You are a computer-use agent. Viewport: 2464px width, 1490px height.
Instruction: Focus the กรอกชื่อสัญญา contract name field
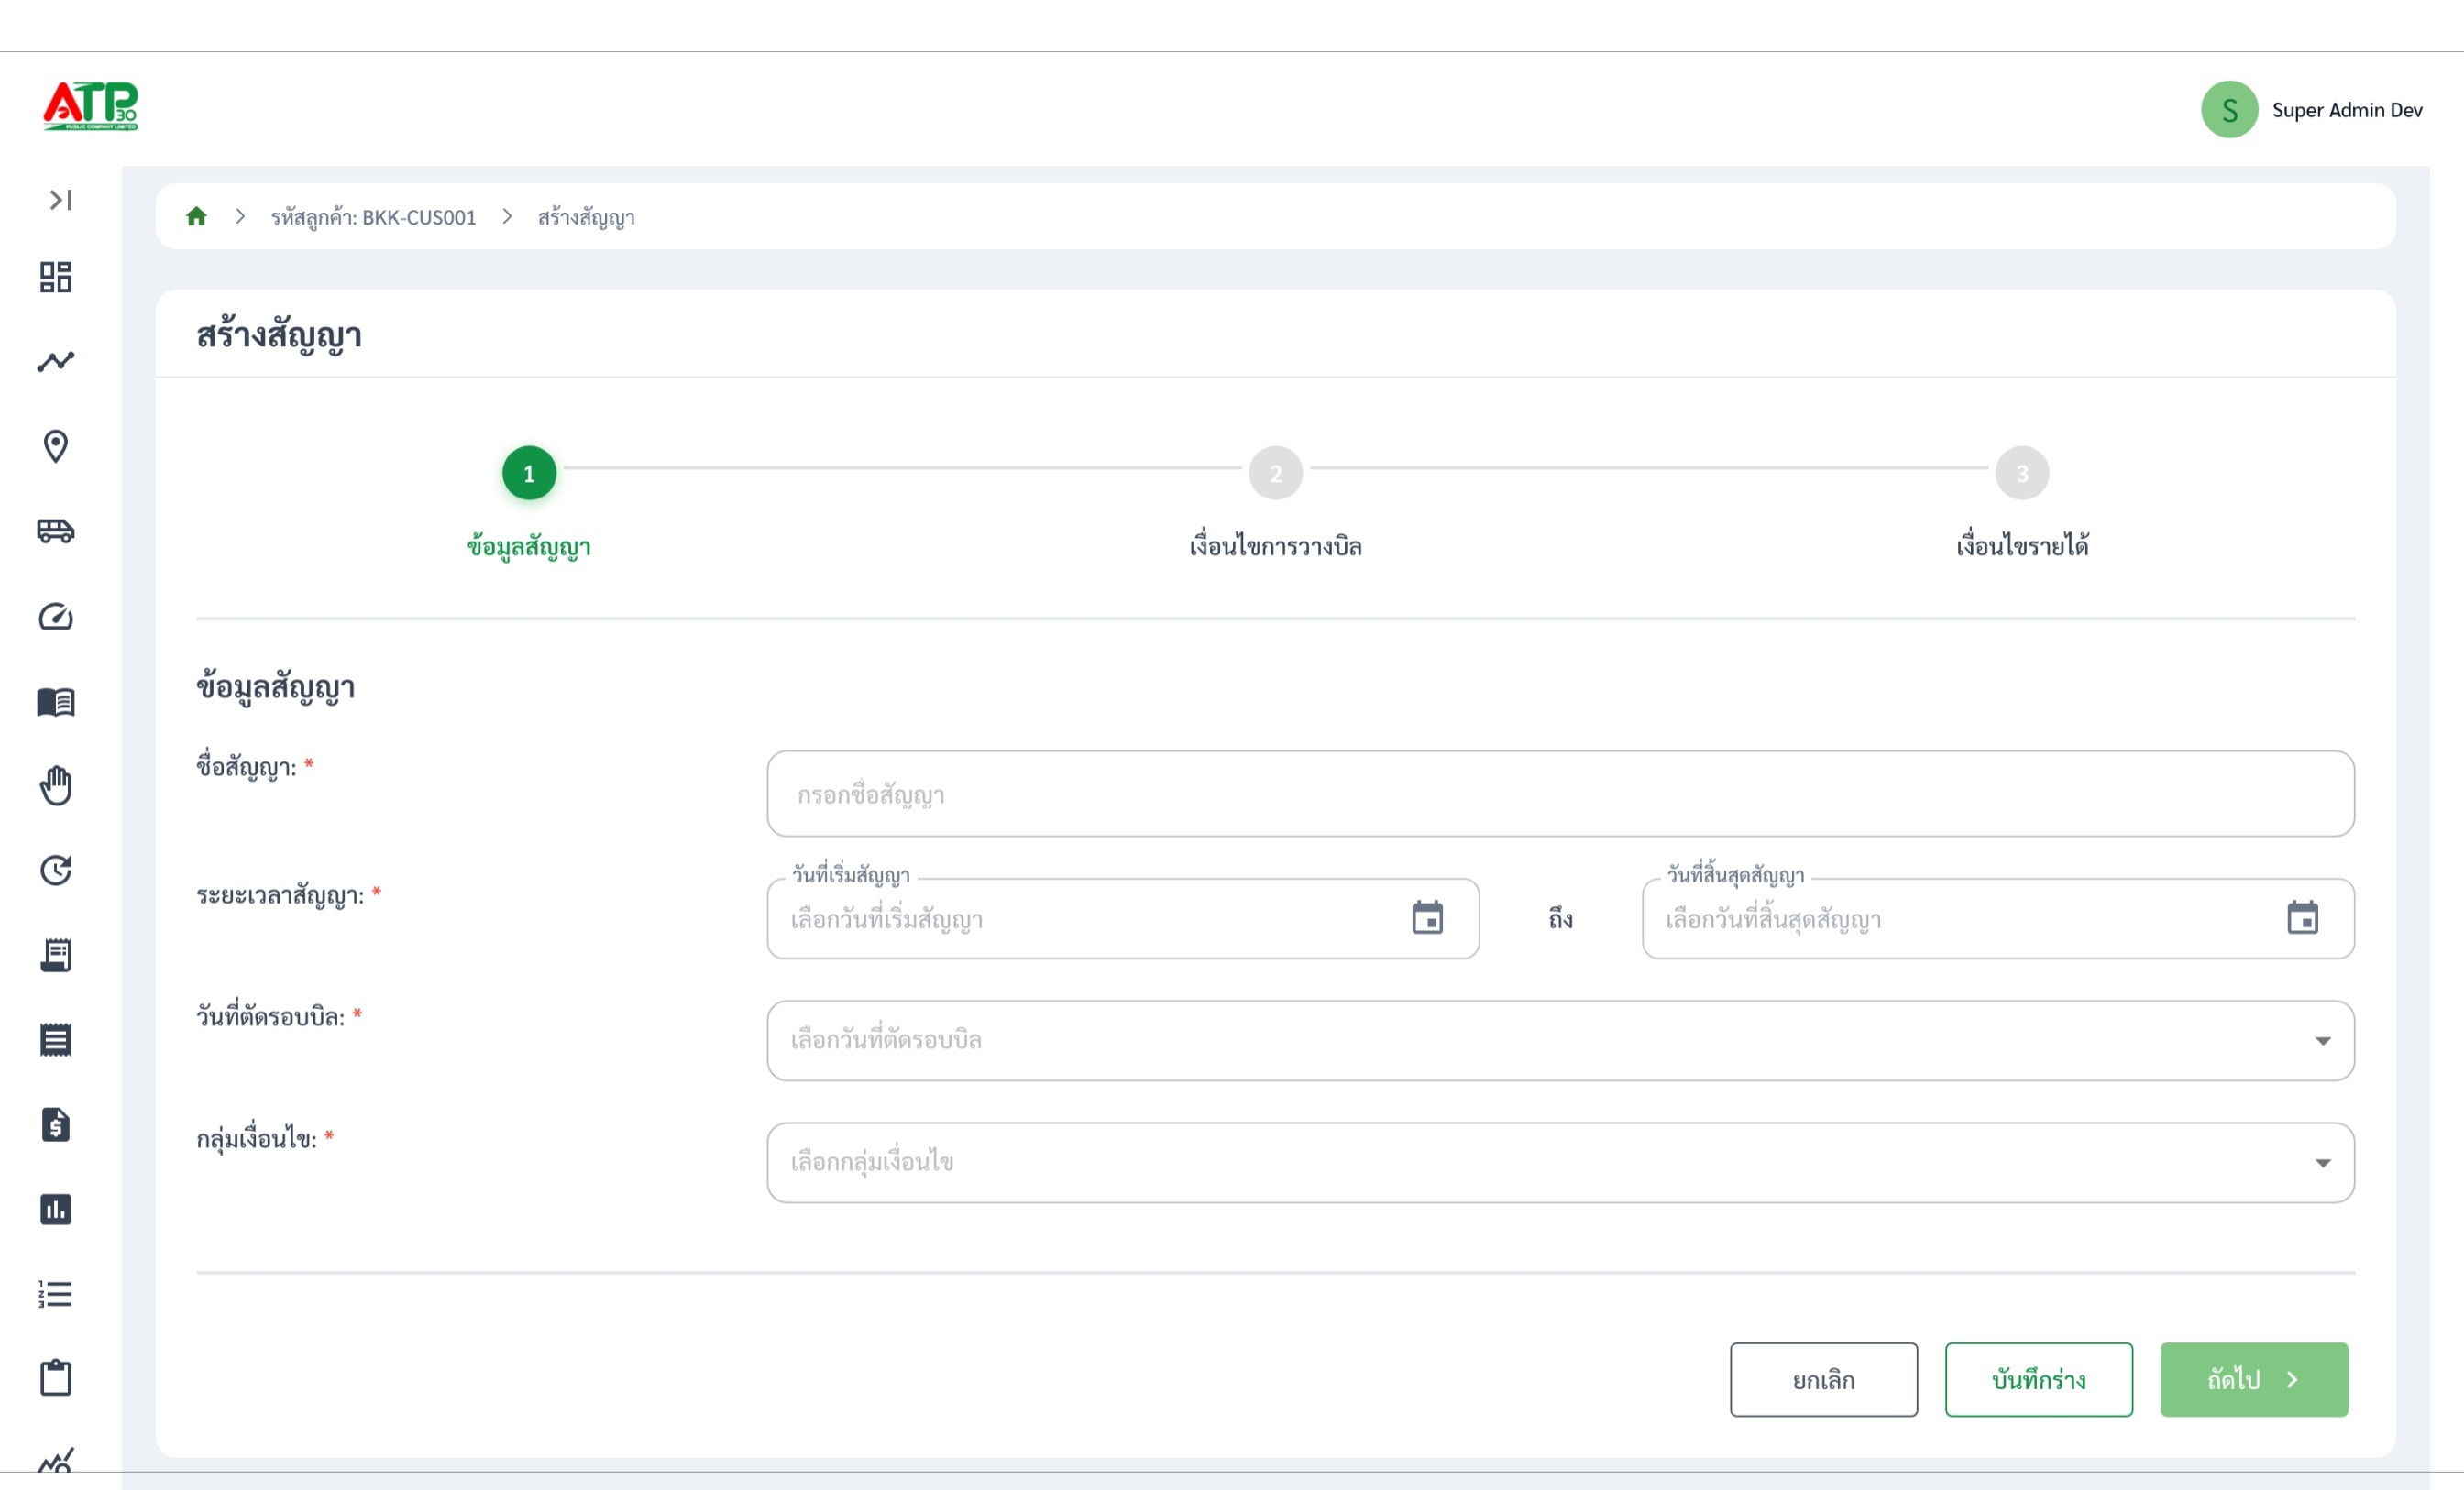pyautogui.click(x=1560, y=793)
